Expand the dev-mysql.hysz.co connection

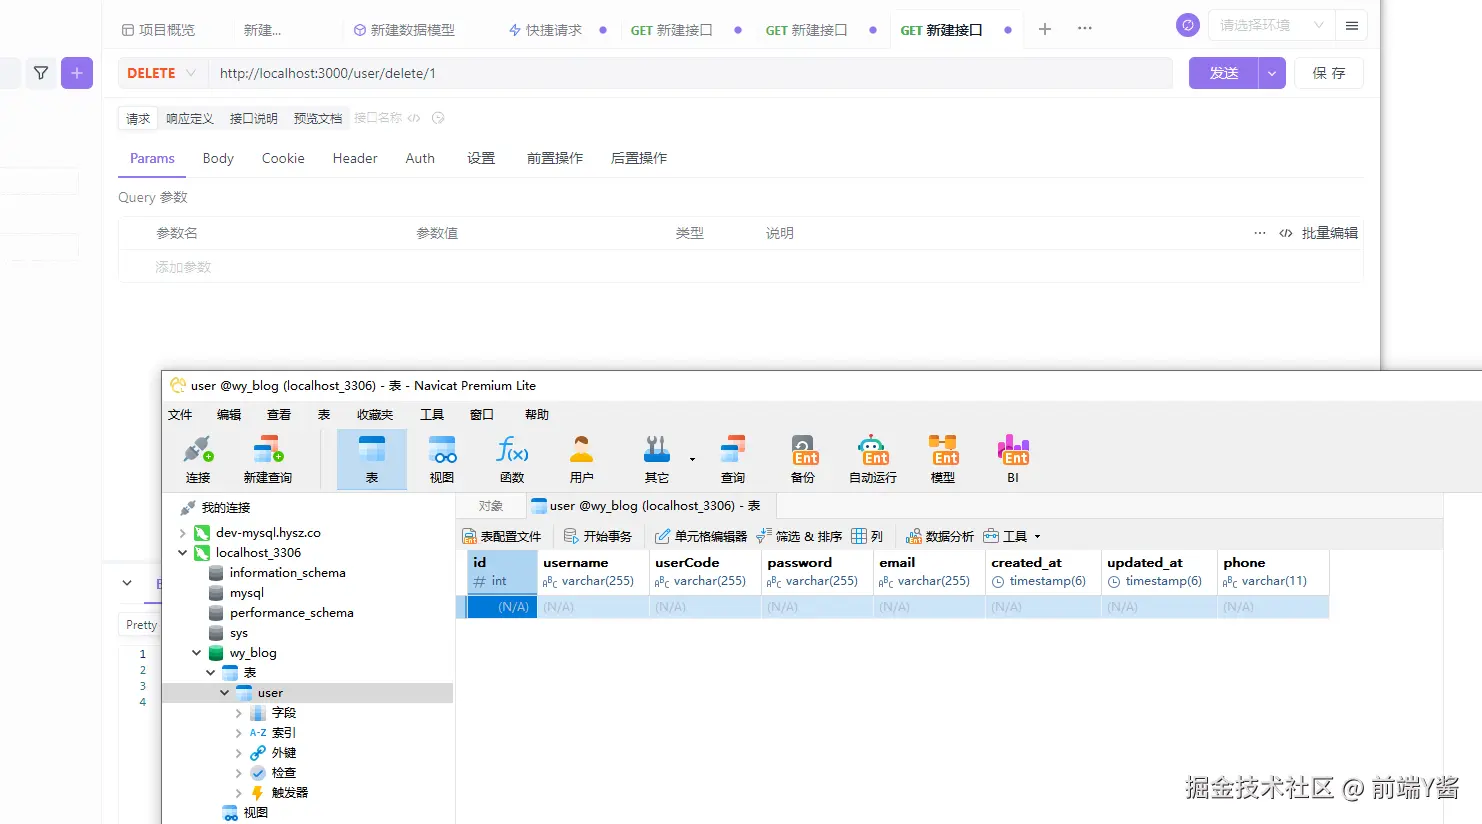(x=183, y=533)
